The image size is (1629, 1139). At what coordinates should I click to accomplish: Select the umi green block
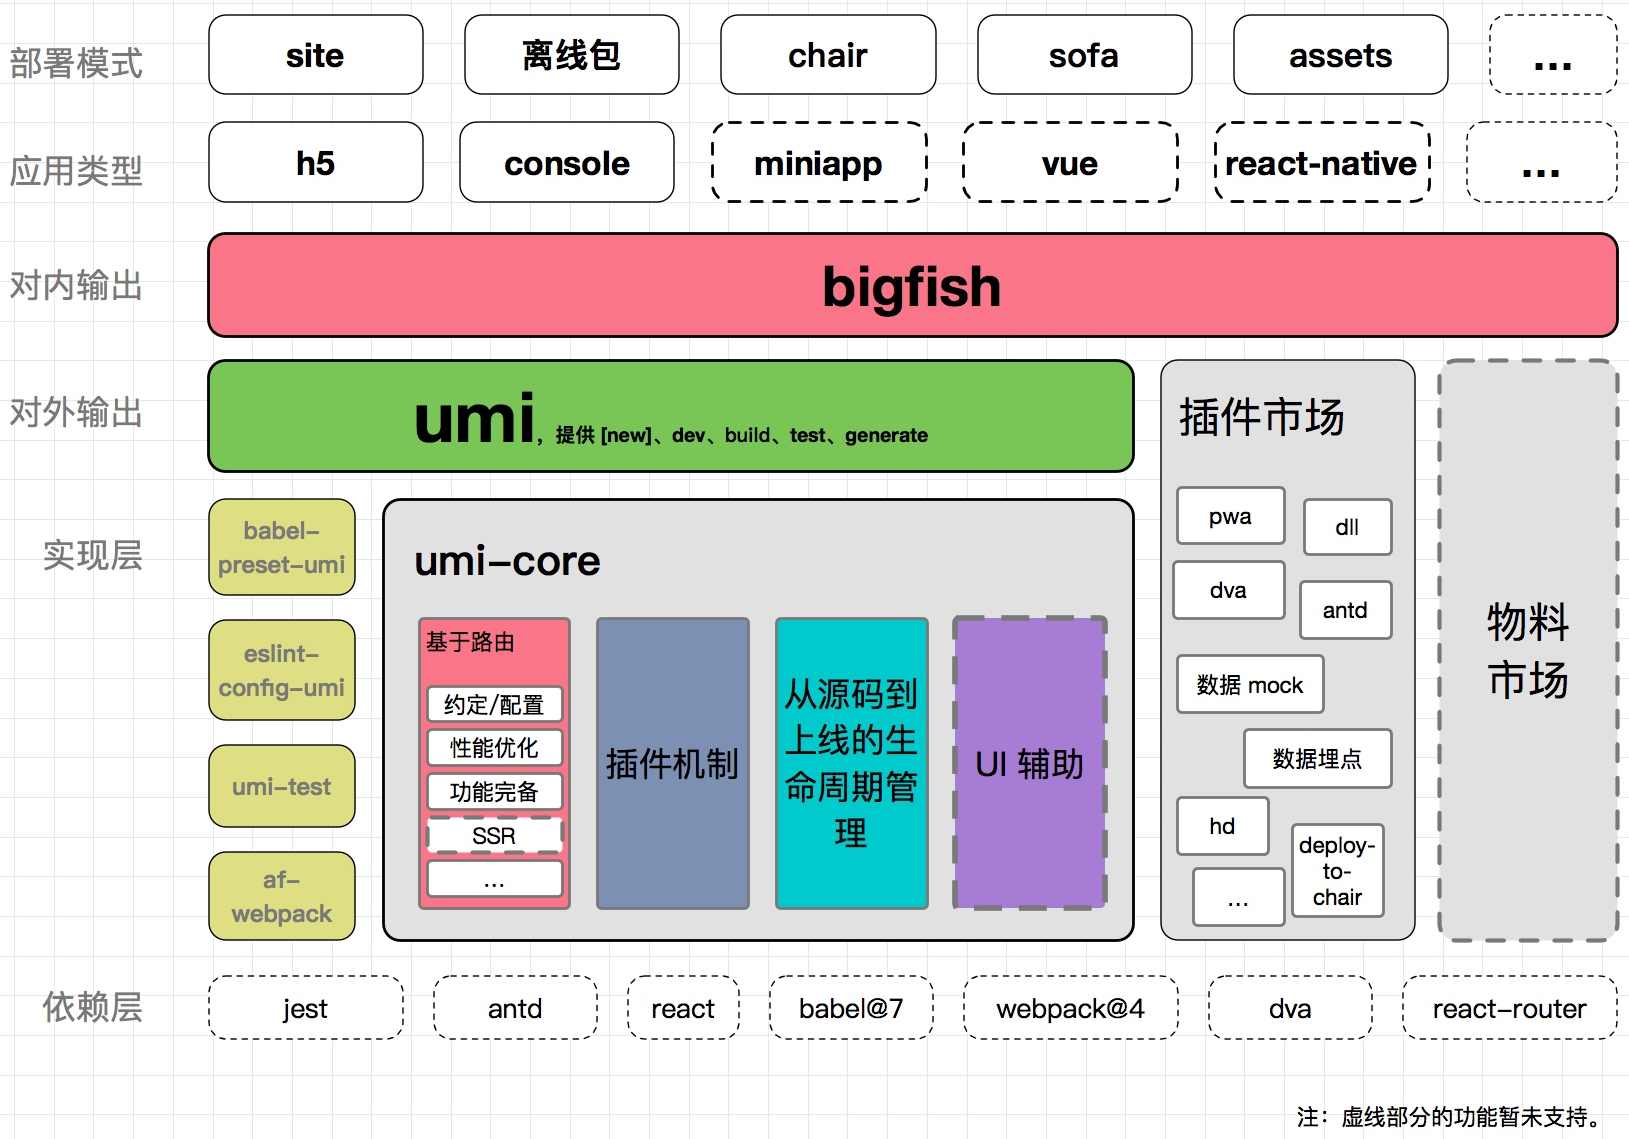point(668,416)
